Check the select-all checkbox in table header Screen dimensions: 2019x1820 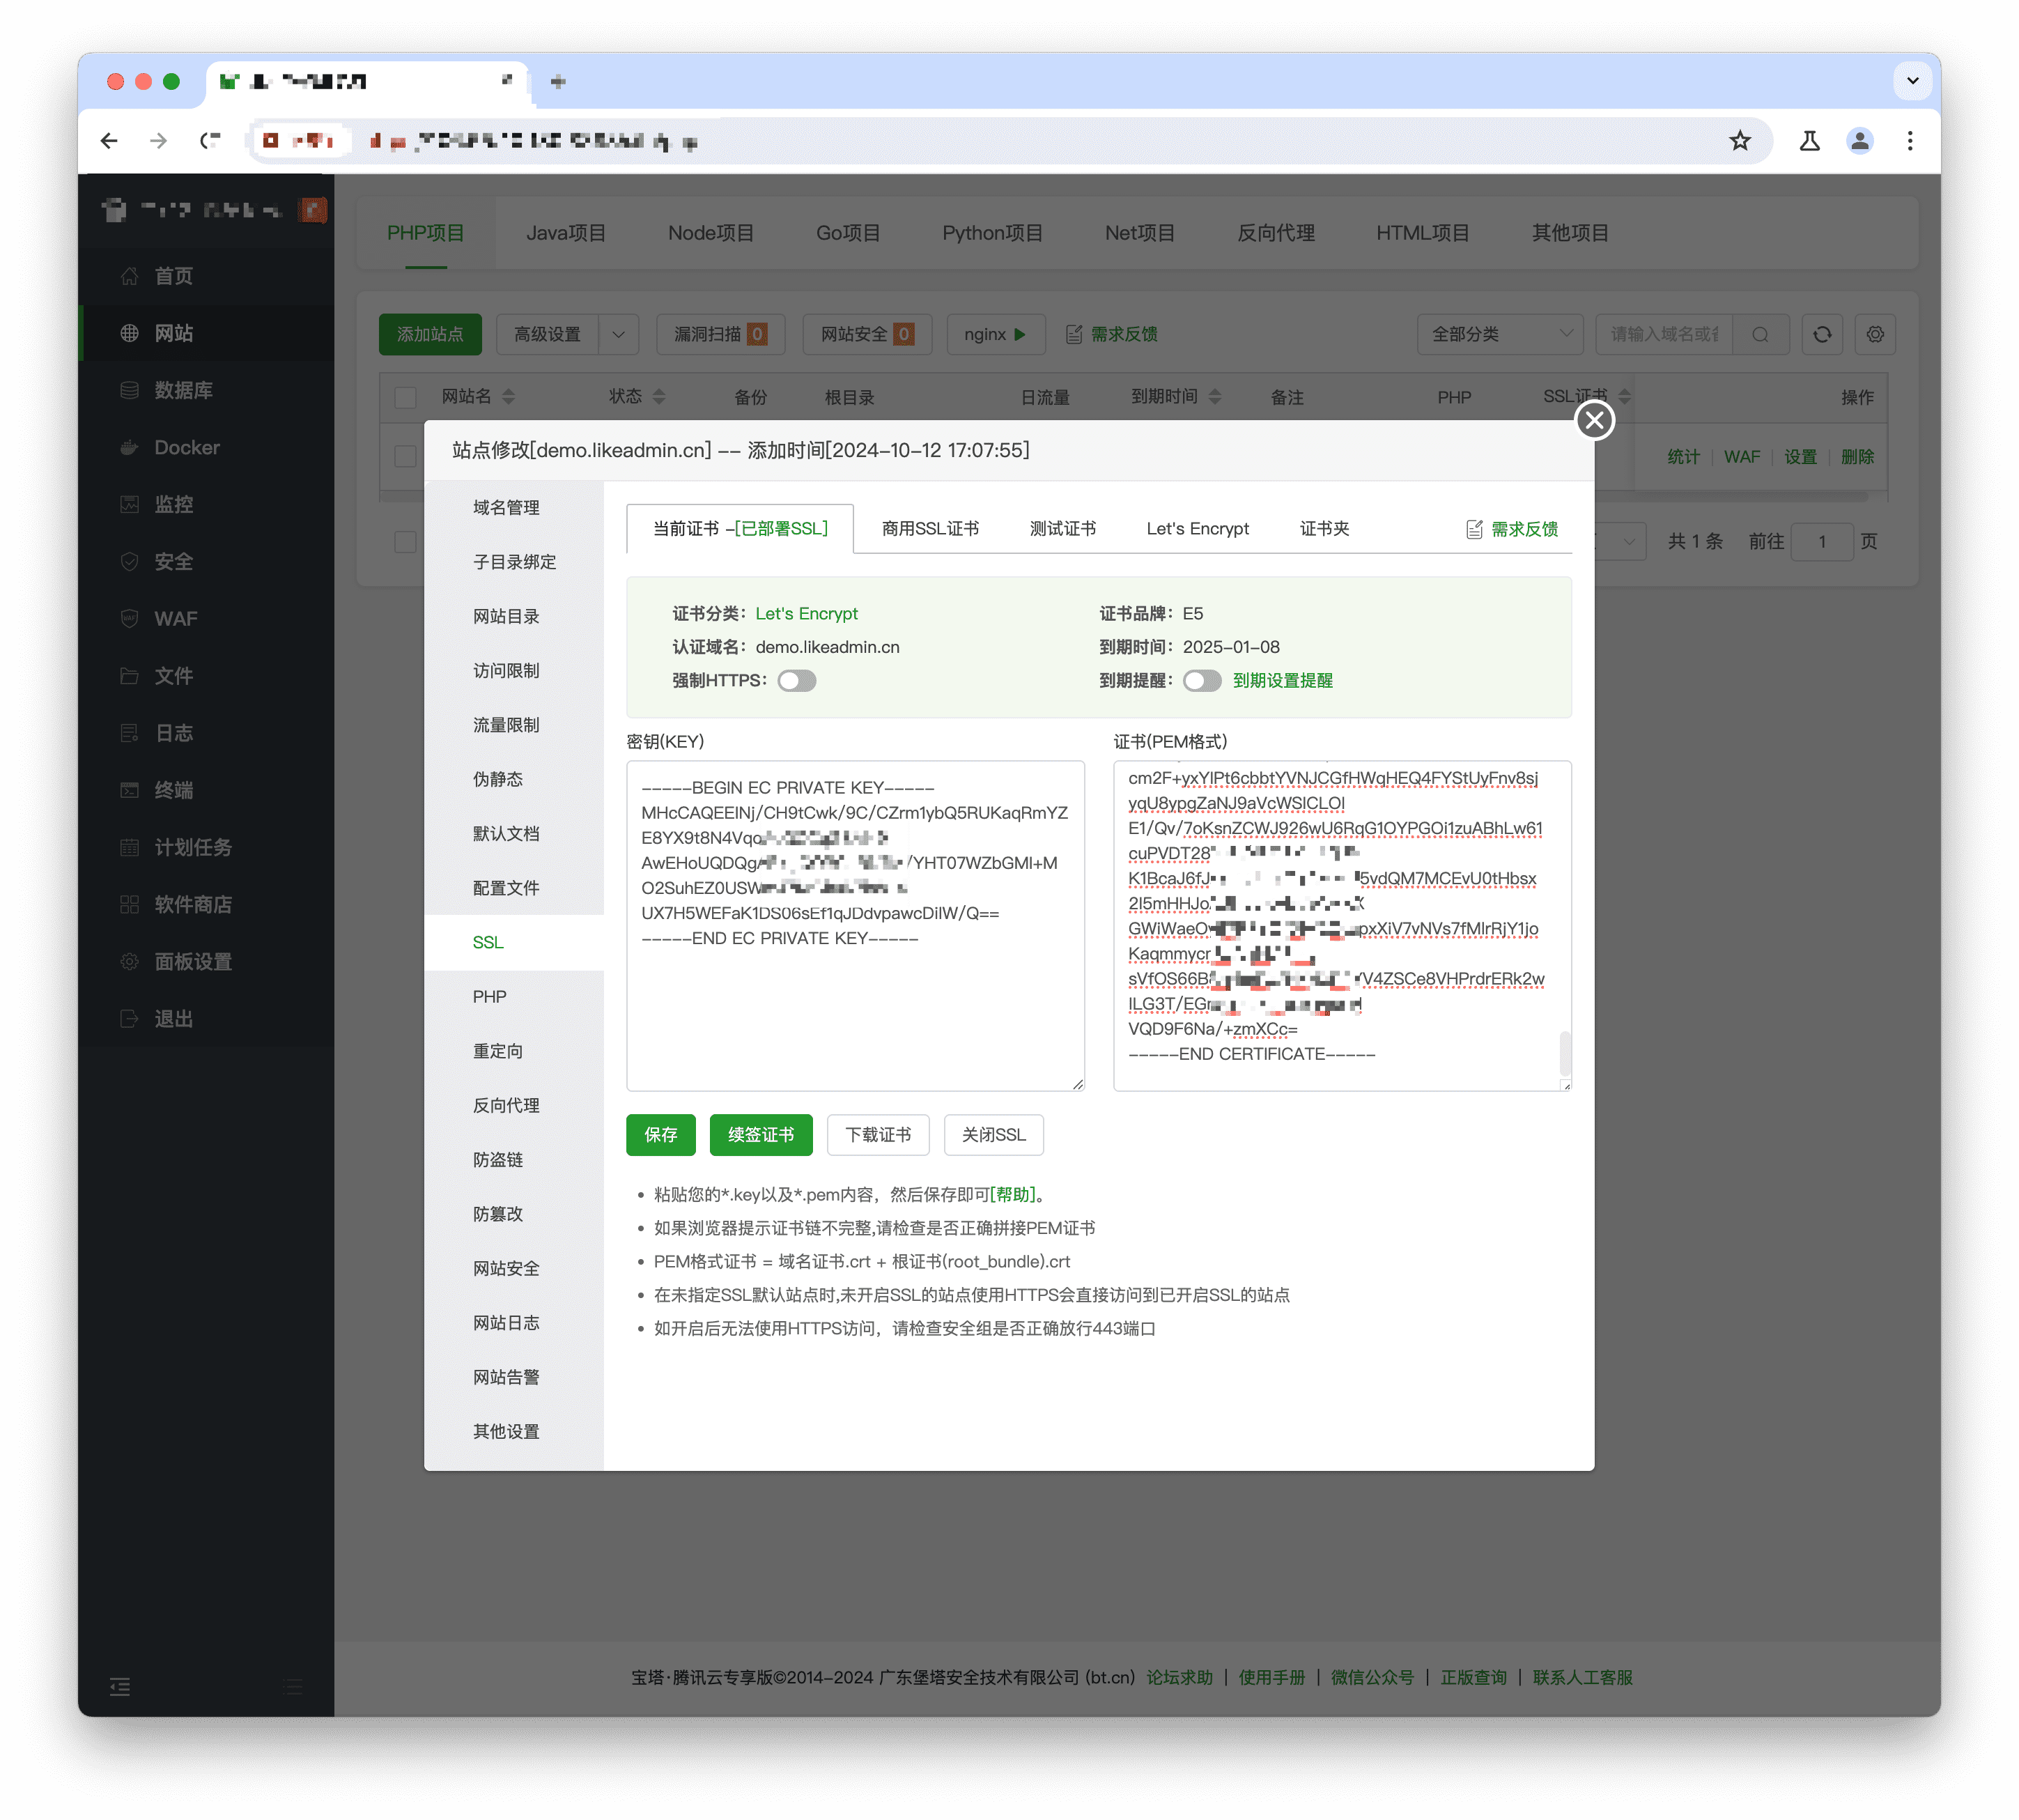coord(405,397)
